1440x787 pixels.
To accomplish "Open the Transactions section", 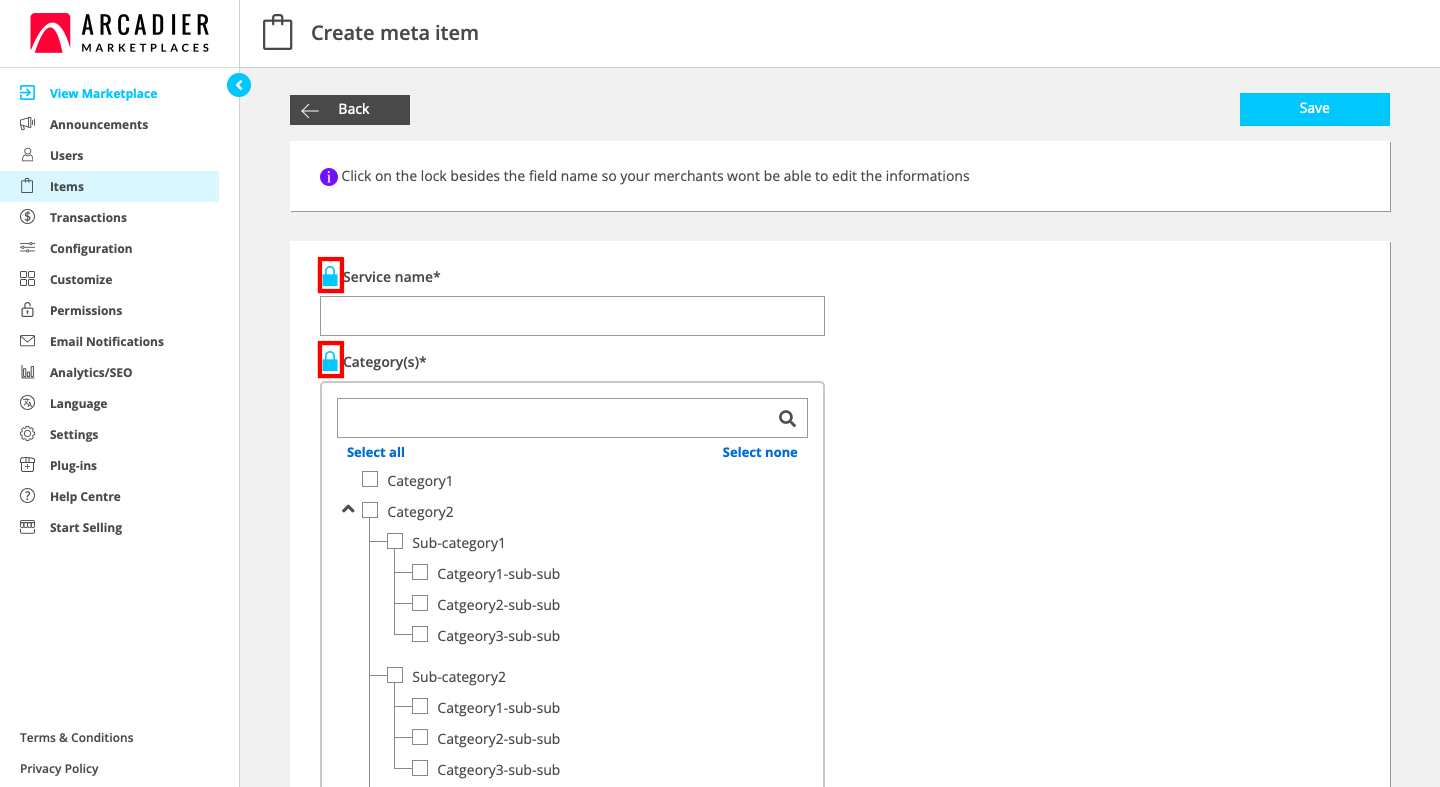I will point(88,217).
